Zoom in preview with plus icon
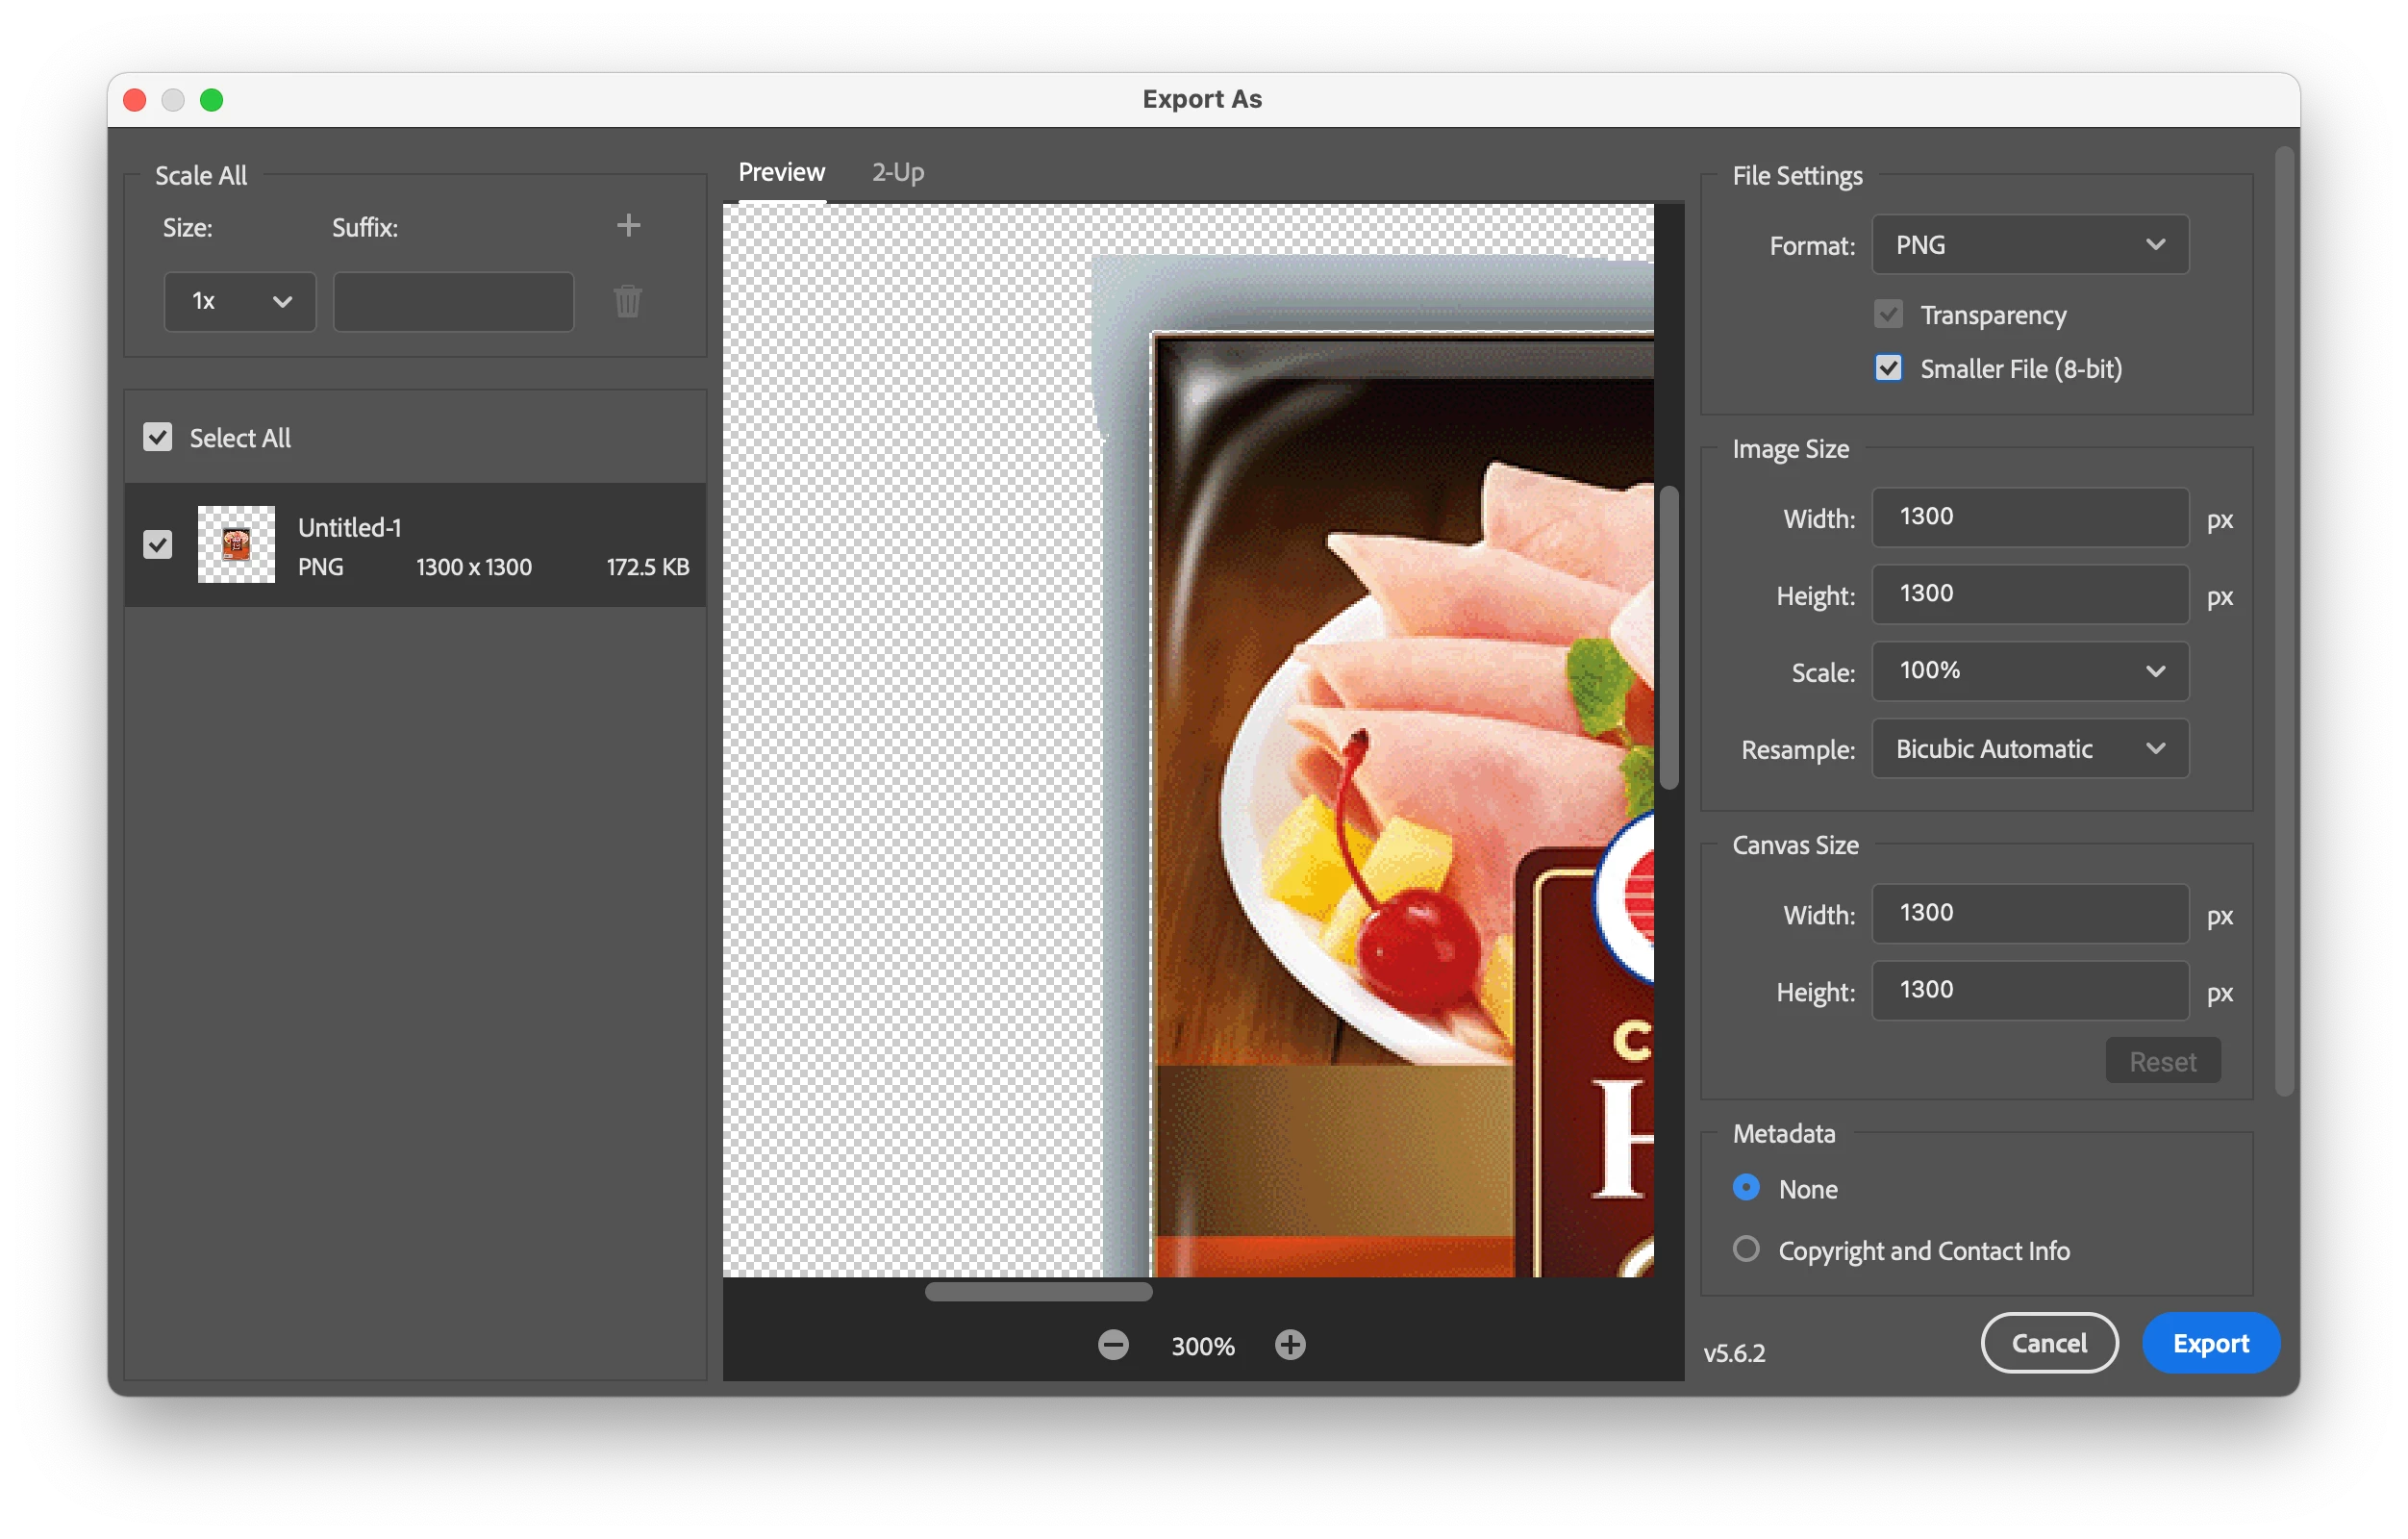The width and height of the screenshot is (2408, 1539). point(1290,1345)
